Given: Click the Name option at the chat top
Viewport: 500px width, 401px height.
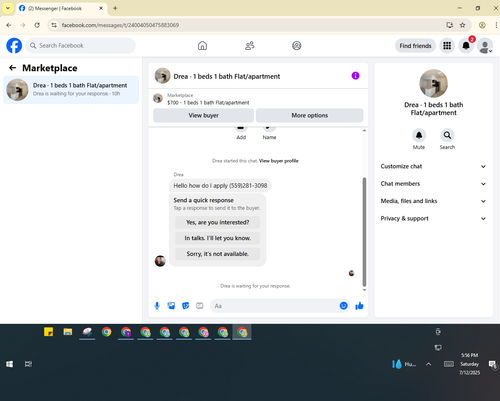Looking at the screenshot, I should click(269, 133).
